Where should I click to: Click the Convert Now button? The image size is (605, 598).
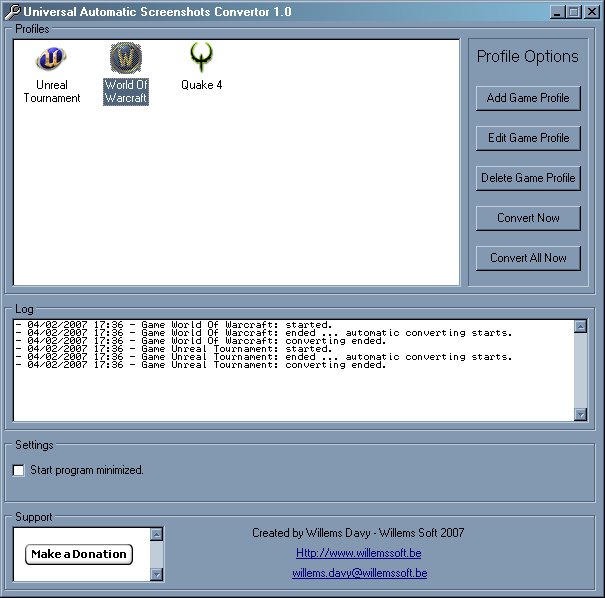tap(528, 218)
